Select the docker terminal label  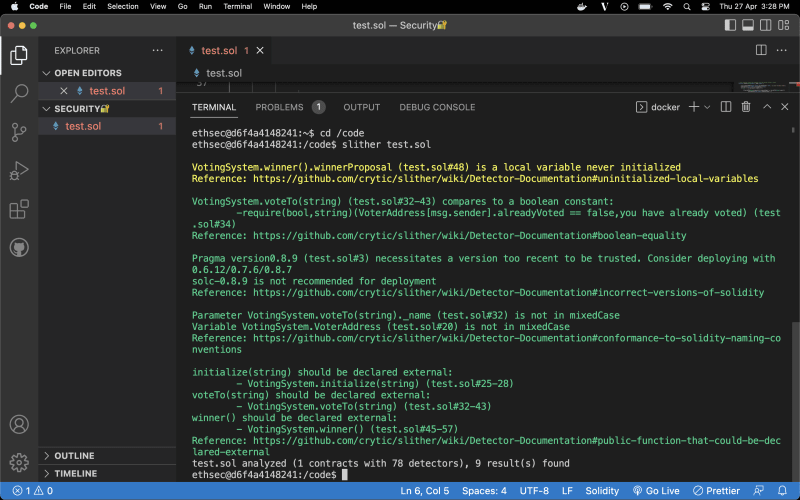point(658,107)
